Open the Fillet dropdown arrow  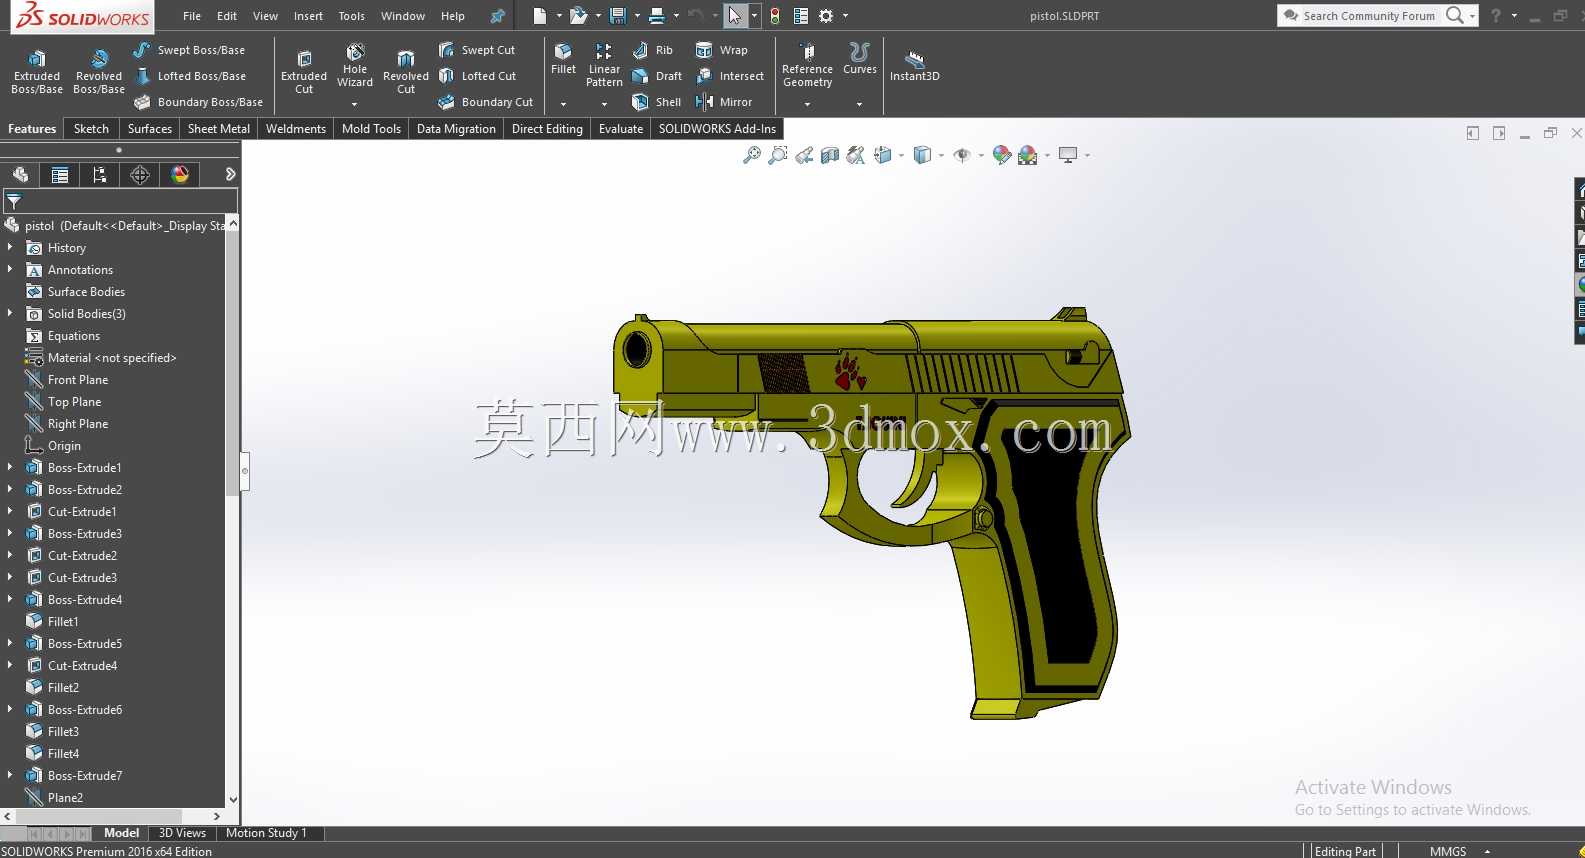[564, 104]
